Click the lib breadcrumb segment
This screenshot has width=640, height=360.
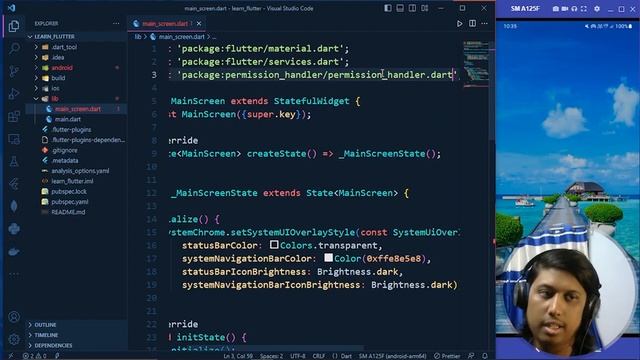(x=138, y=37)
